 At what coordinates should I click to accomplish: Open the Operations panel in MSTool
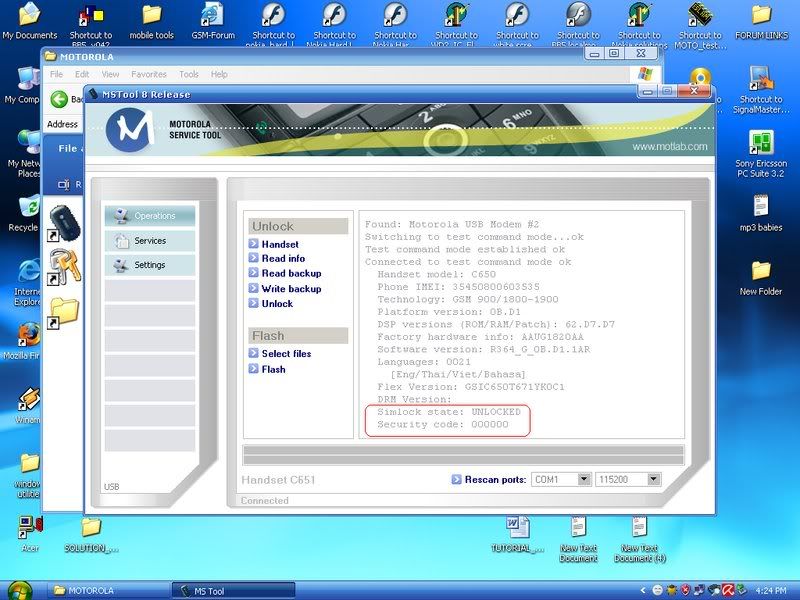[x=149, y=216]
